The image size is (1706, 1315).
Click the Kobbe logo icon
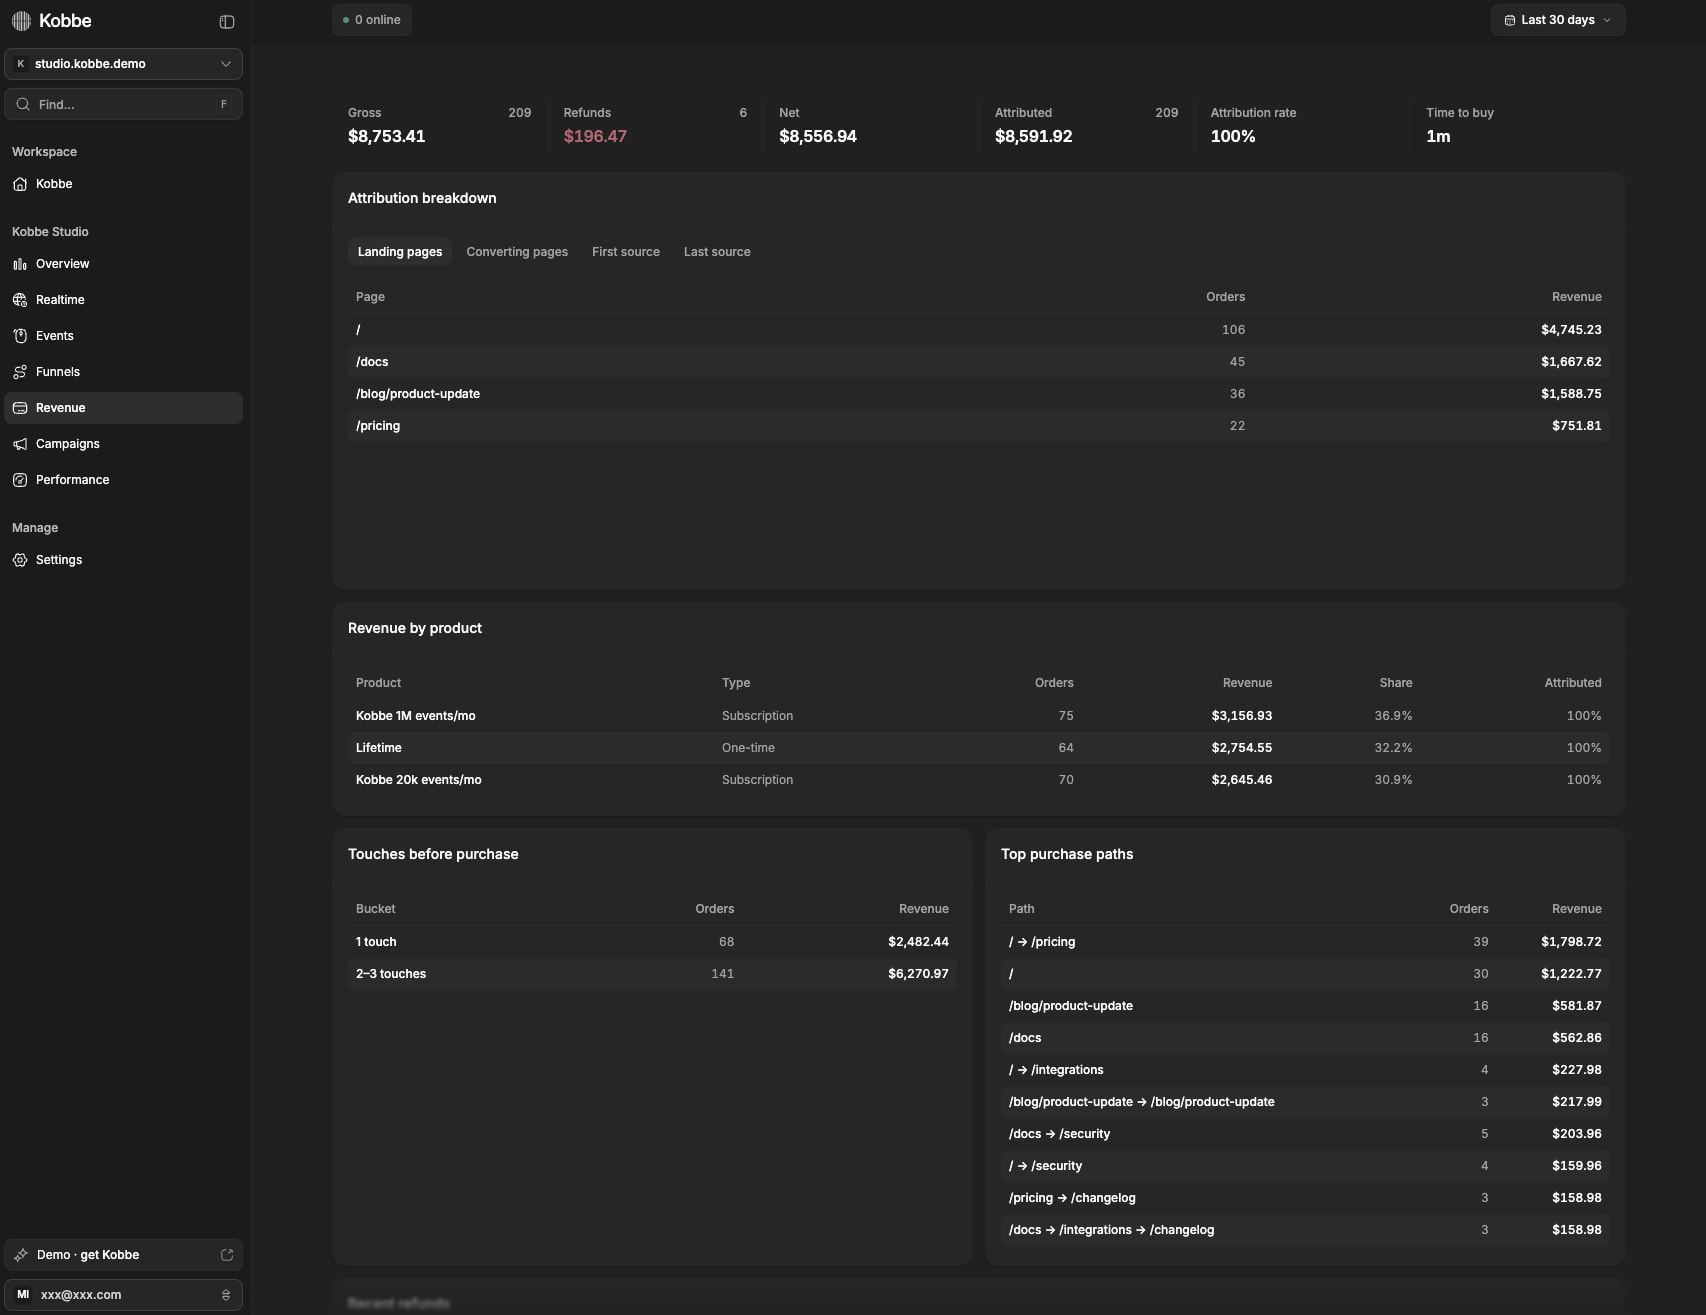point(21,21)
